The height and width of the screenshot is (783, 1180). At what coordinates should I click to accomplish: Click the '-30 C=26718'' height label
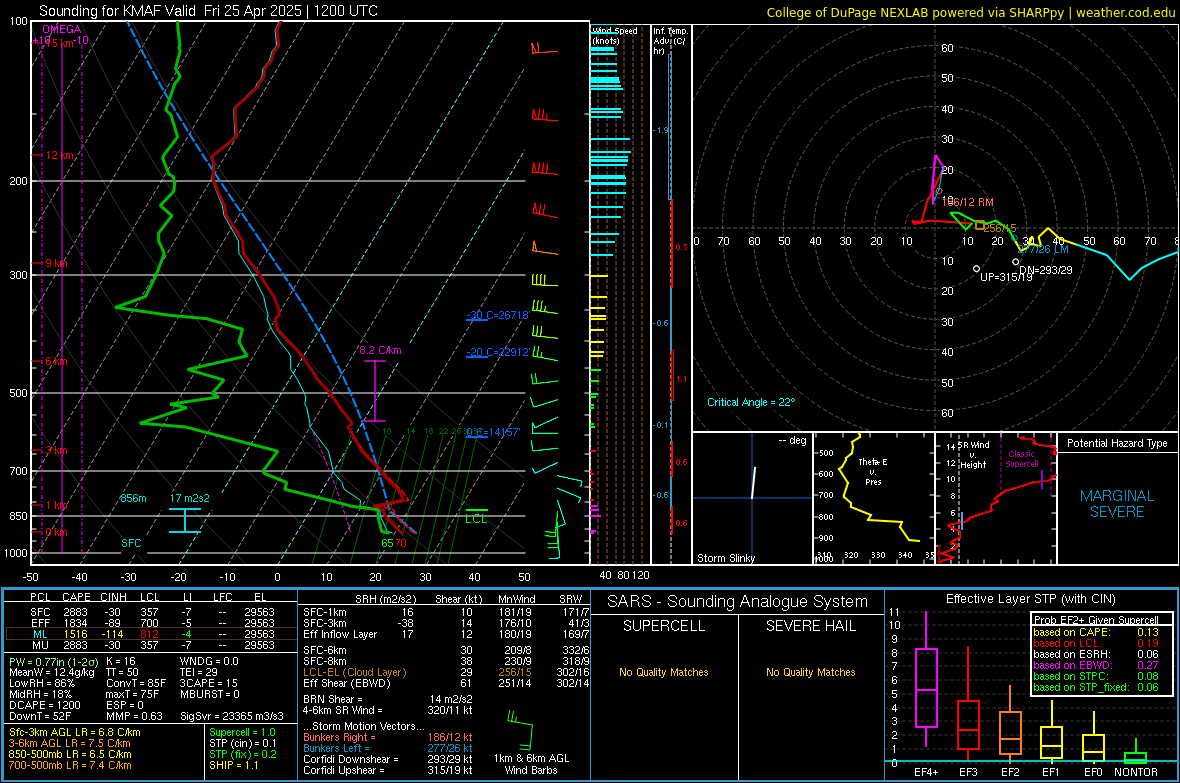[x=497, y=315]
